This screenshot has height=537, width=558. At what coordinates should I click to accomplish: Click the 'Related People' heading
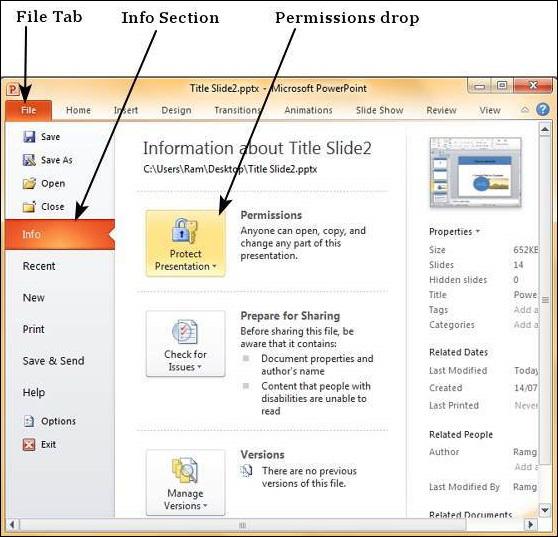pos(461,435)
